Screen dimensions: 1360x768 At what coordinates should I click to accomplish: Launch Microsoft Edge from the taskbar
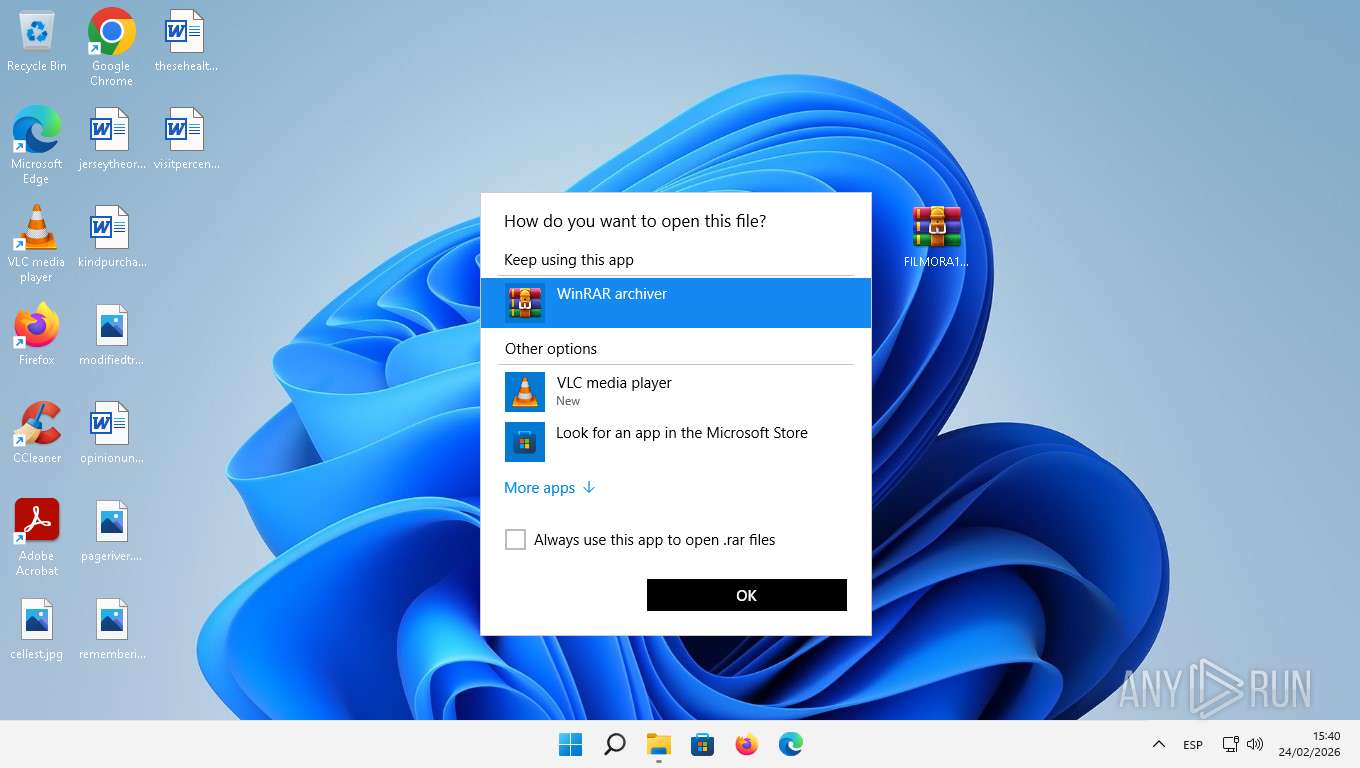click(791, 744)
